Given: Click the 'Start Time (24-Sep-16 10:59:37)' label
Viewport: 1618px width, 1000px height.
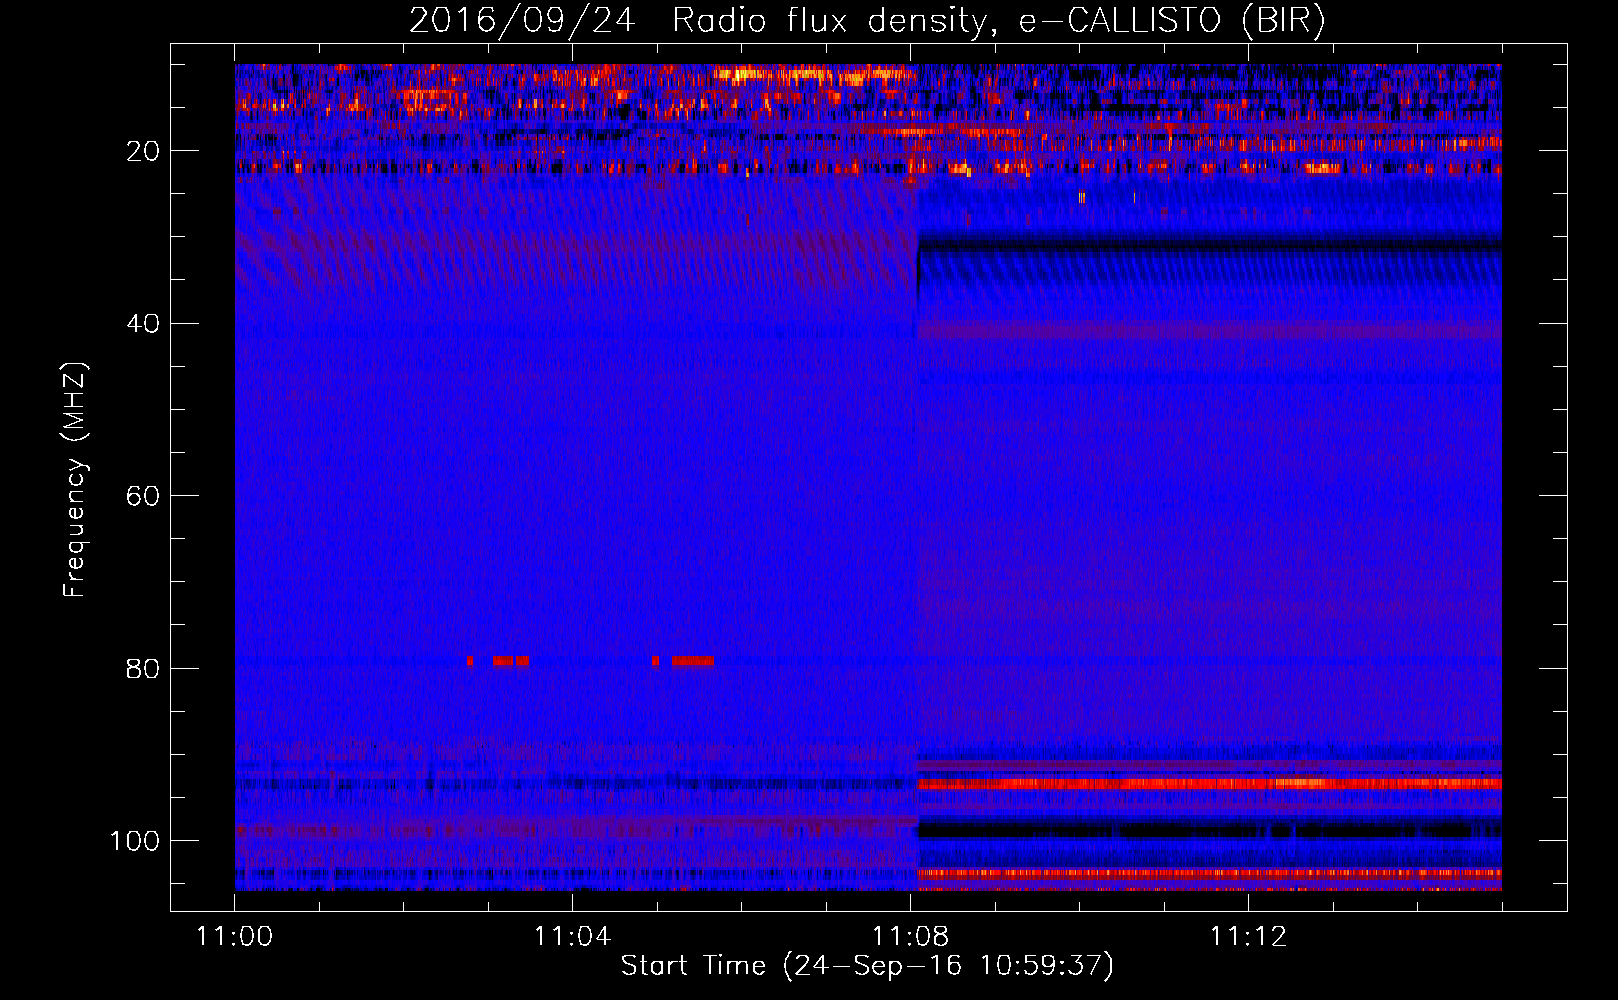Looking at the screenshot, I should click(x=867, y=966).
